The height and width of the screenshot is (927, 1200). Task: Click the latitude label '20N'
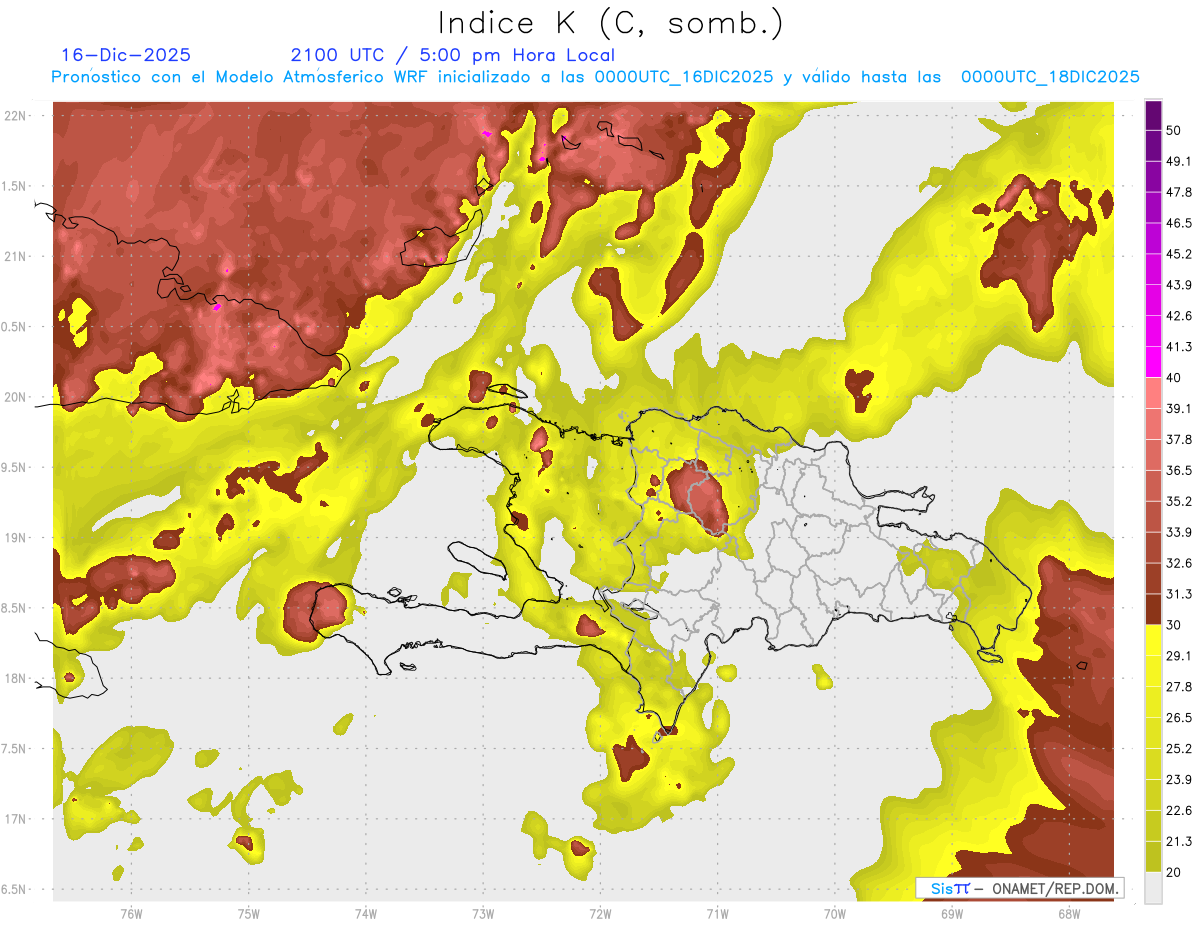pos(15,397)
